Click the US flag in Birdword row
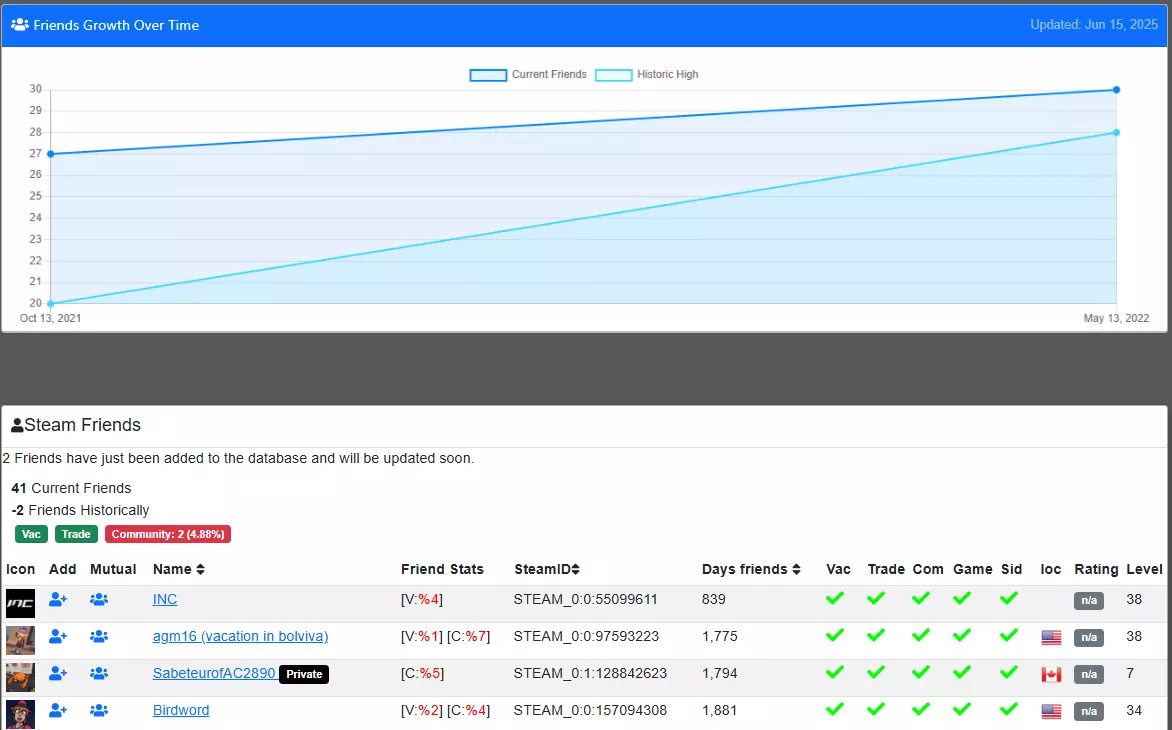Image resolution: width=1172 pixels, height=730 pixels. [1051, 711]
